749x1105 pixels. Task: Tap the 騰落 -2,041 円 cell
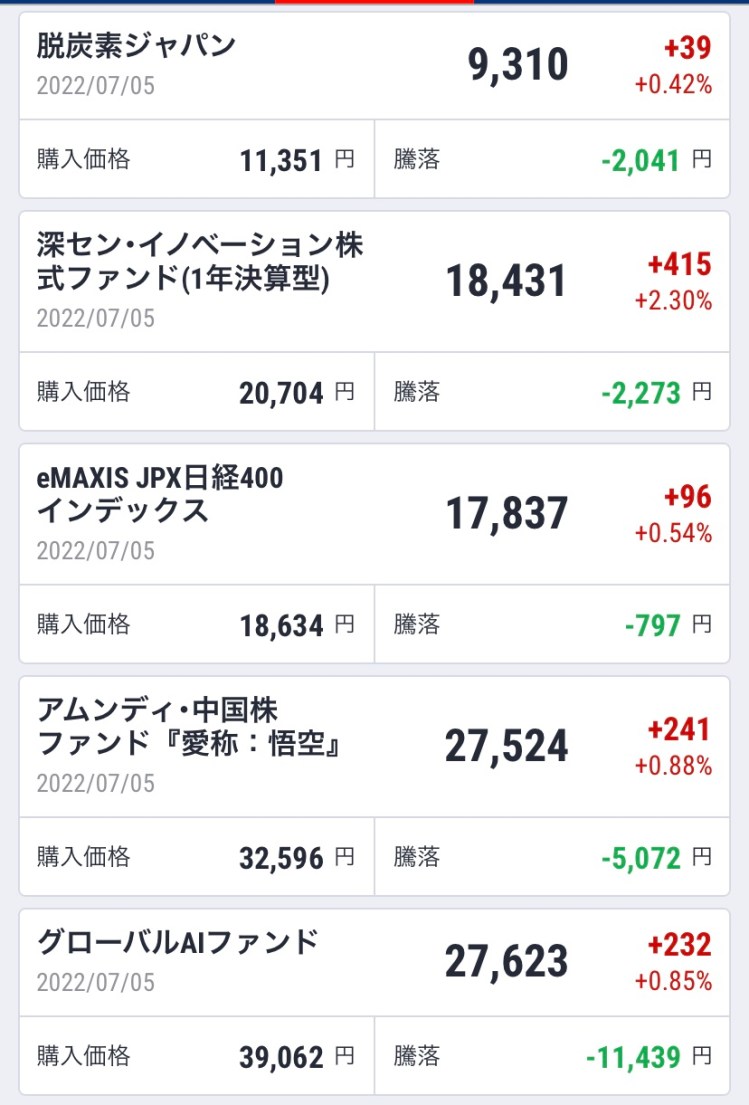click(x=552, y=160)
